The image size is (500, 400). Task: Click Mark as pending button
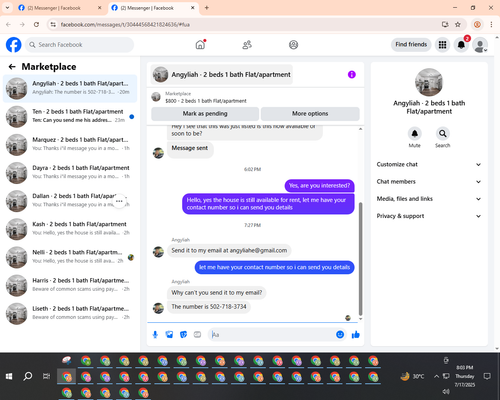[205, 114]
